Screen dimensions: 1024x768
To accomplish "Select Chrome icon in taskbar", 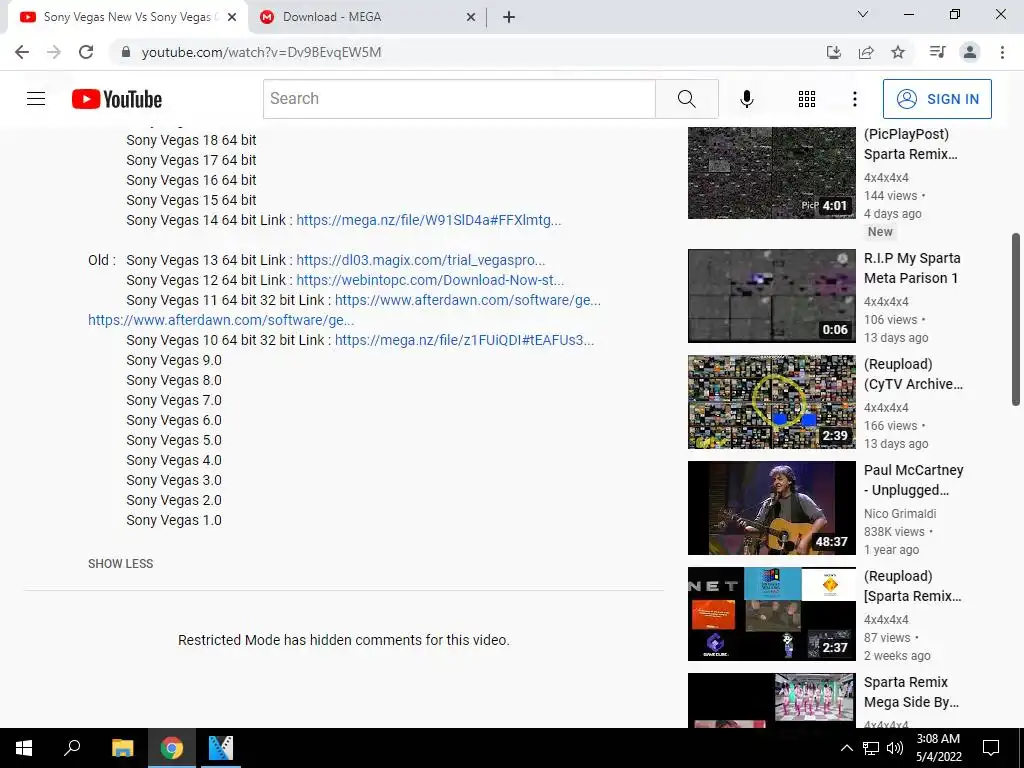I will (172, 748).
